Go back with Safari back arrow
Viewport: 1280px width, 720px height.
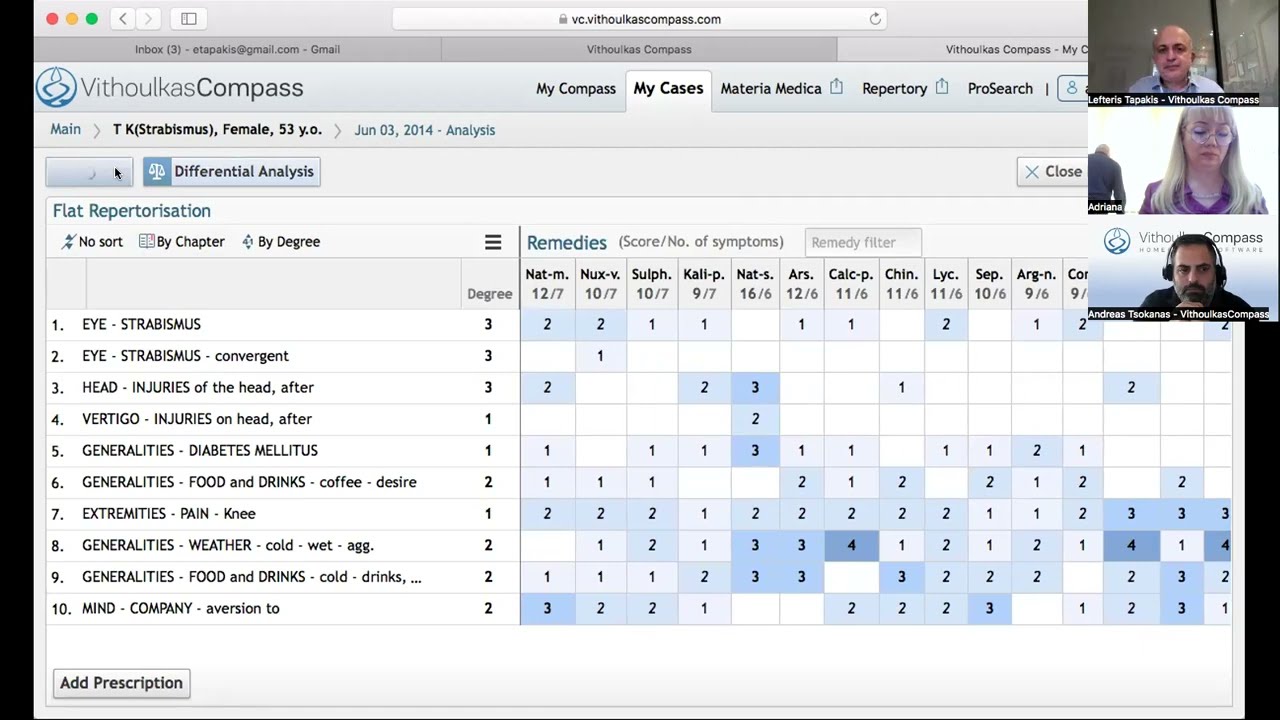123,19
